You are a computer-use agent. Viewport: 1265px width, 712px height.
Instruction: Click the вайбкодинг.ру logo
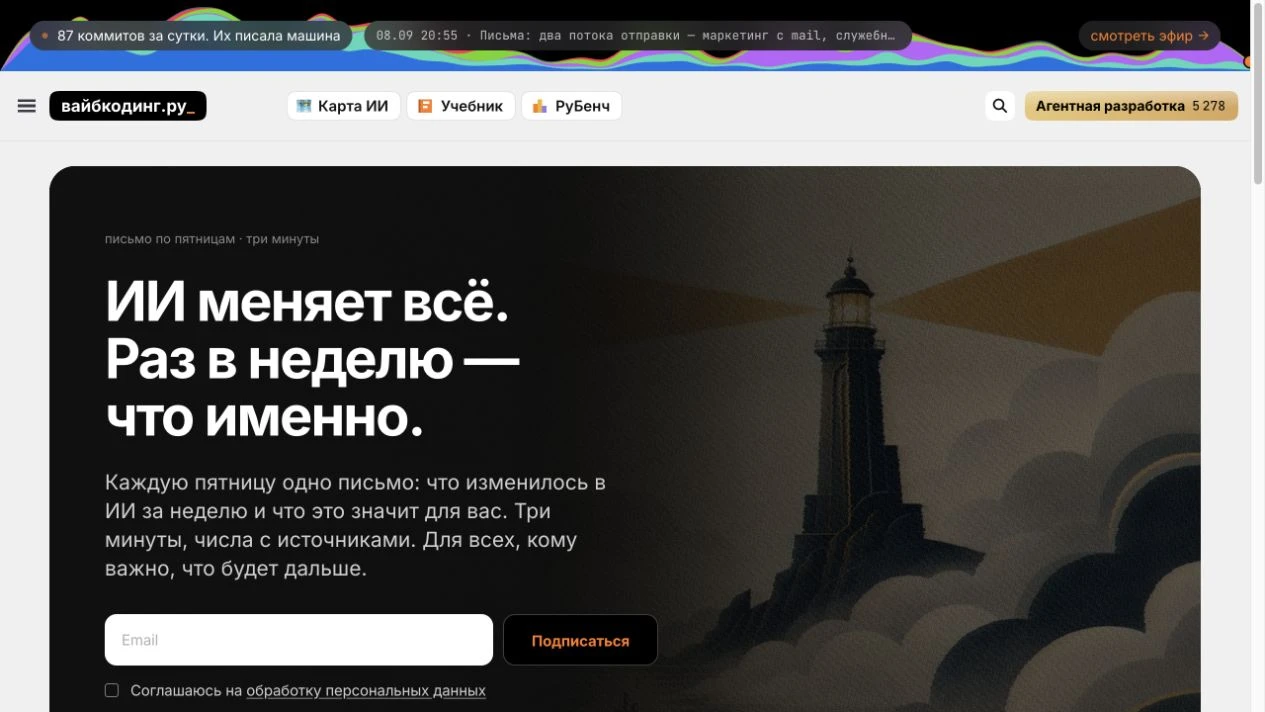pyautogui.click(x=128, y=106)
